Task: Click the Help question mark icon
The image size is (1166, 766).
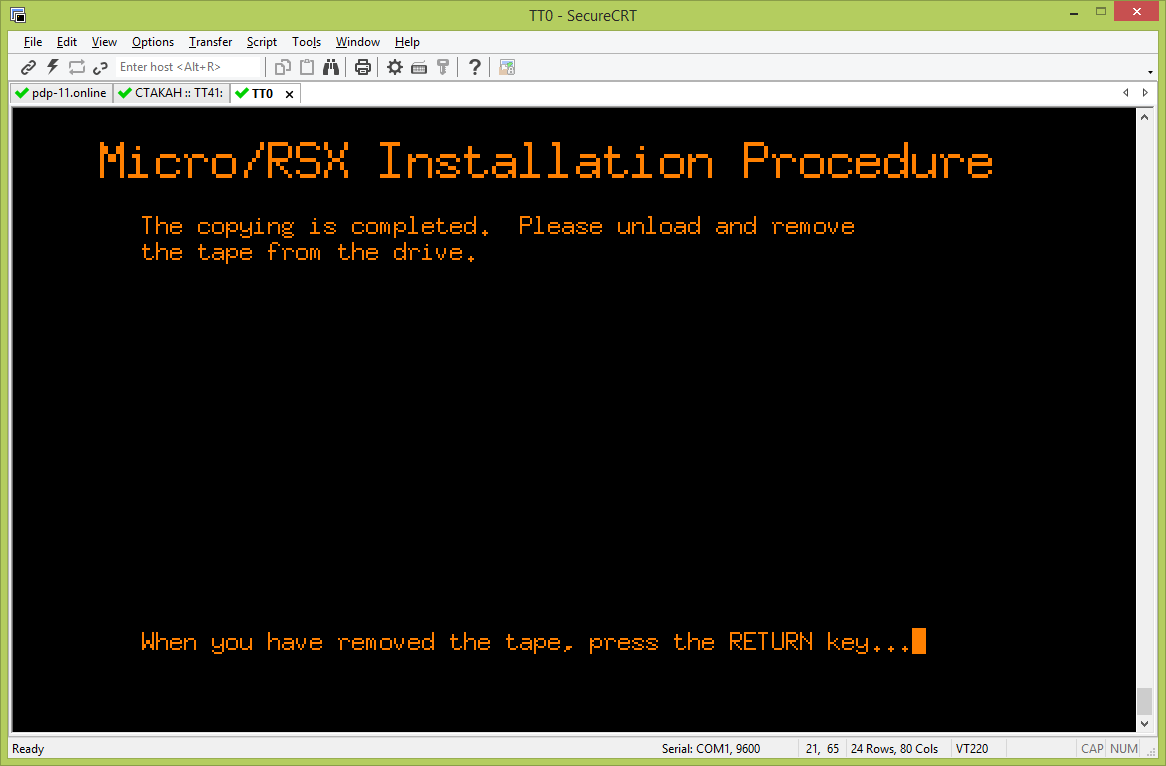Action: tap(475, 67)
